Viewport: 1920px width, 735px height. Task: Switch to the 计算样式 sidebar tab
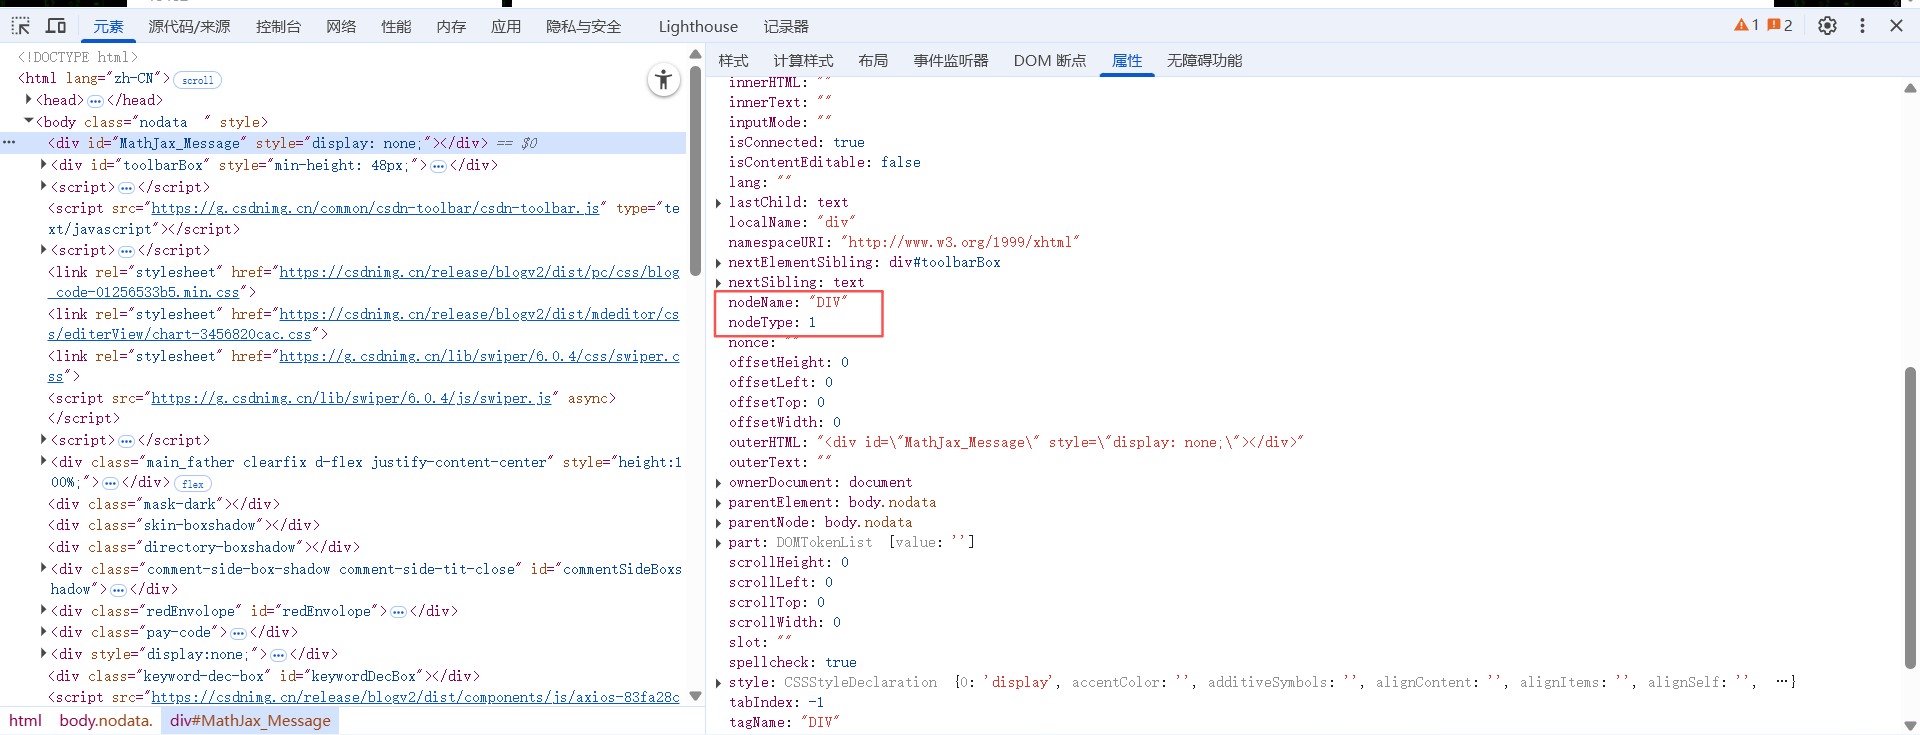tap(803, 61)
